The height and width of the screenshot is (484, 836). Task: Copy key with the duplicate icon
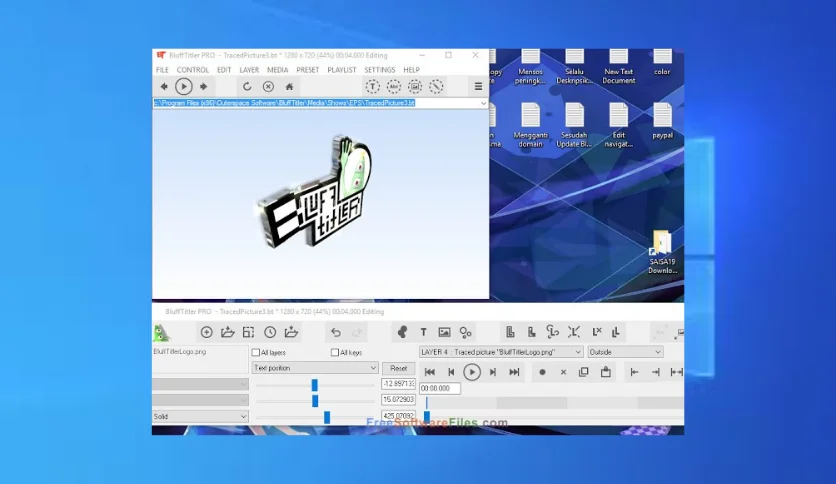click(584, 372)
